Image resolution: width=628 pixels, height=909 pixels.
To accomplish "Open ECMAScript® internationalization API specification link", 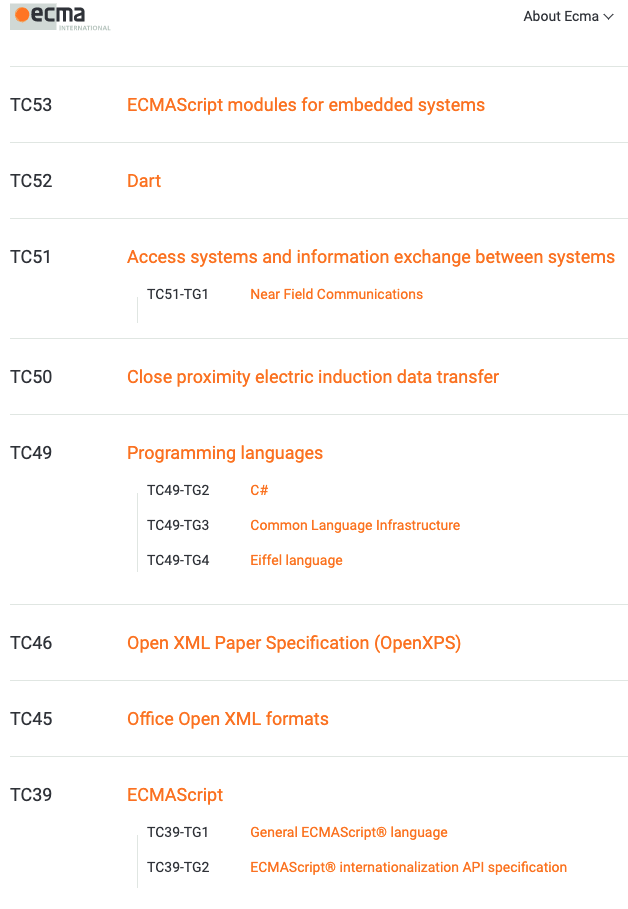I will [x=408, y=867].
